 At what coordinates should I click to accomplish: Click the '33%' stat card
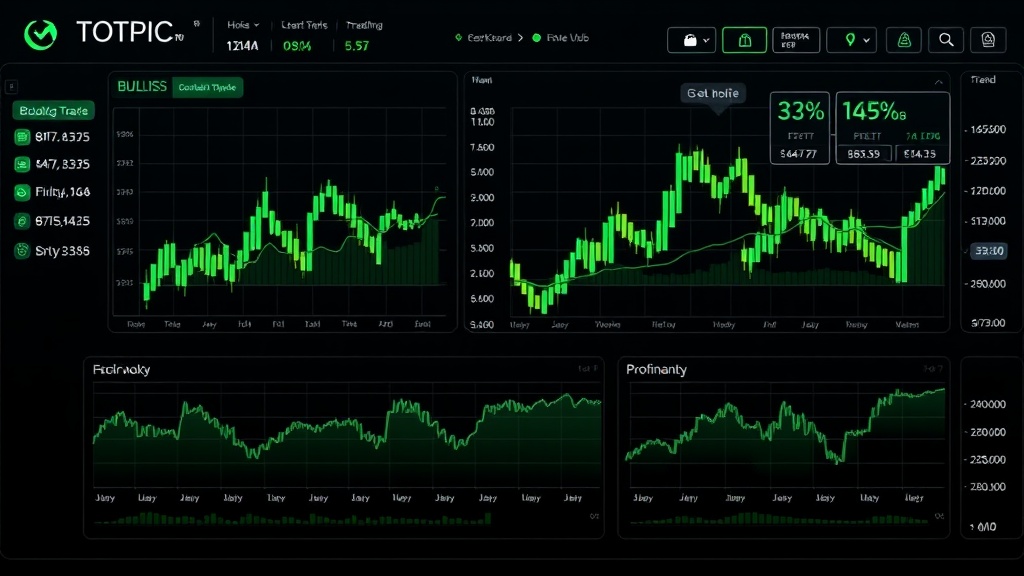point(800,128)
